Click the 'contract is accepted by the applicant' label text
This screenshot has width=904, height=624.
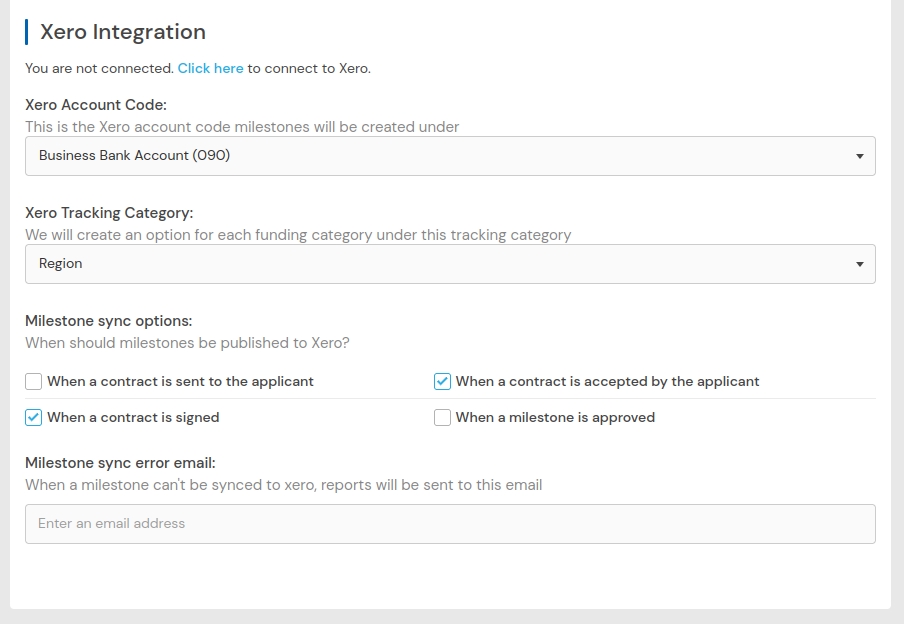click(607, 381)
